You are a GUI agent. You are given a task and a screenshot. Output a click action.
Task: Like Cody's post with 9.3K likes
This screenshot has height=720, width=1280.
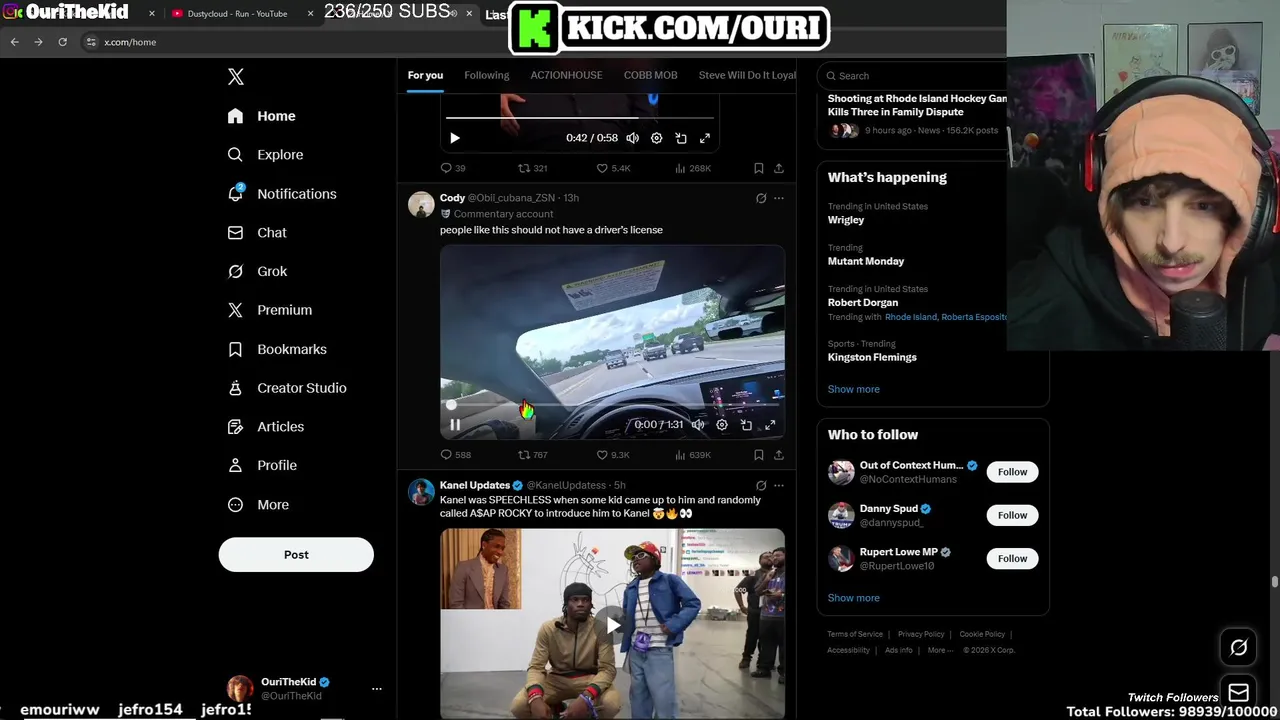click(x=613, y=455)
